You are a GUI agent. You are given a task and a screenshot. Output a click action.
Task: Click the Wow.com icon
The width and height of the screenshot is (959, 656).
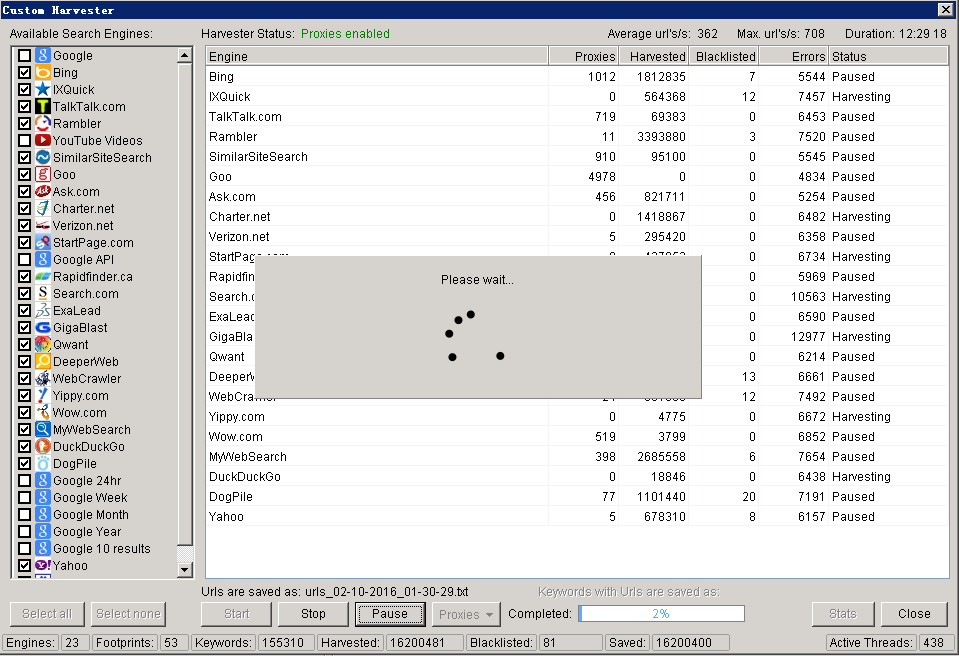point(42,413)
